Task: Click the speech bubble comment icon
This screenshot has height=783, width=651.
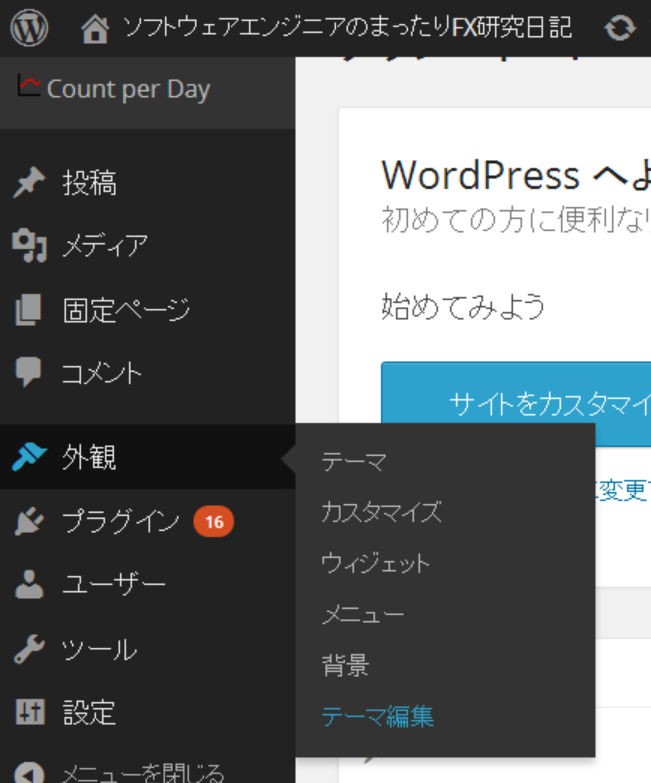Action: click(x=28, y=372)
